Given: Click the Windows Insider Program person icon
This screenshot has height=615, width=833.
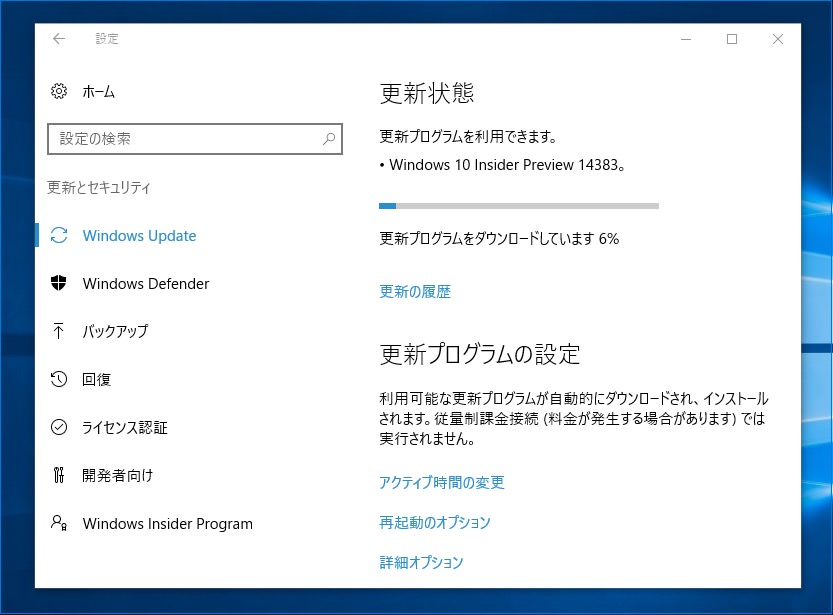Looking at the screenshot, I should (x=58, y=523).
